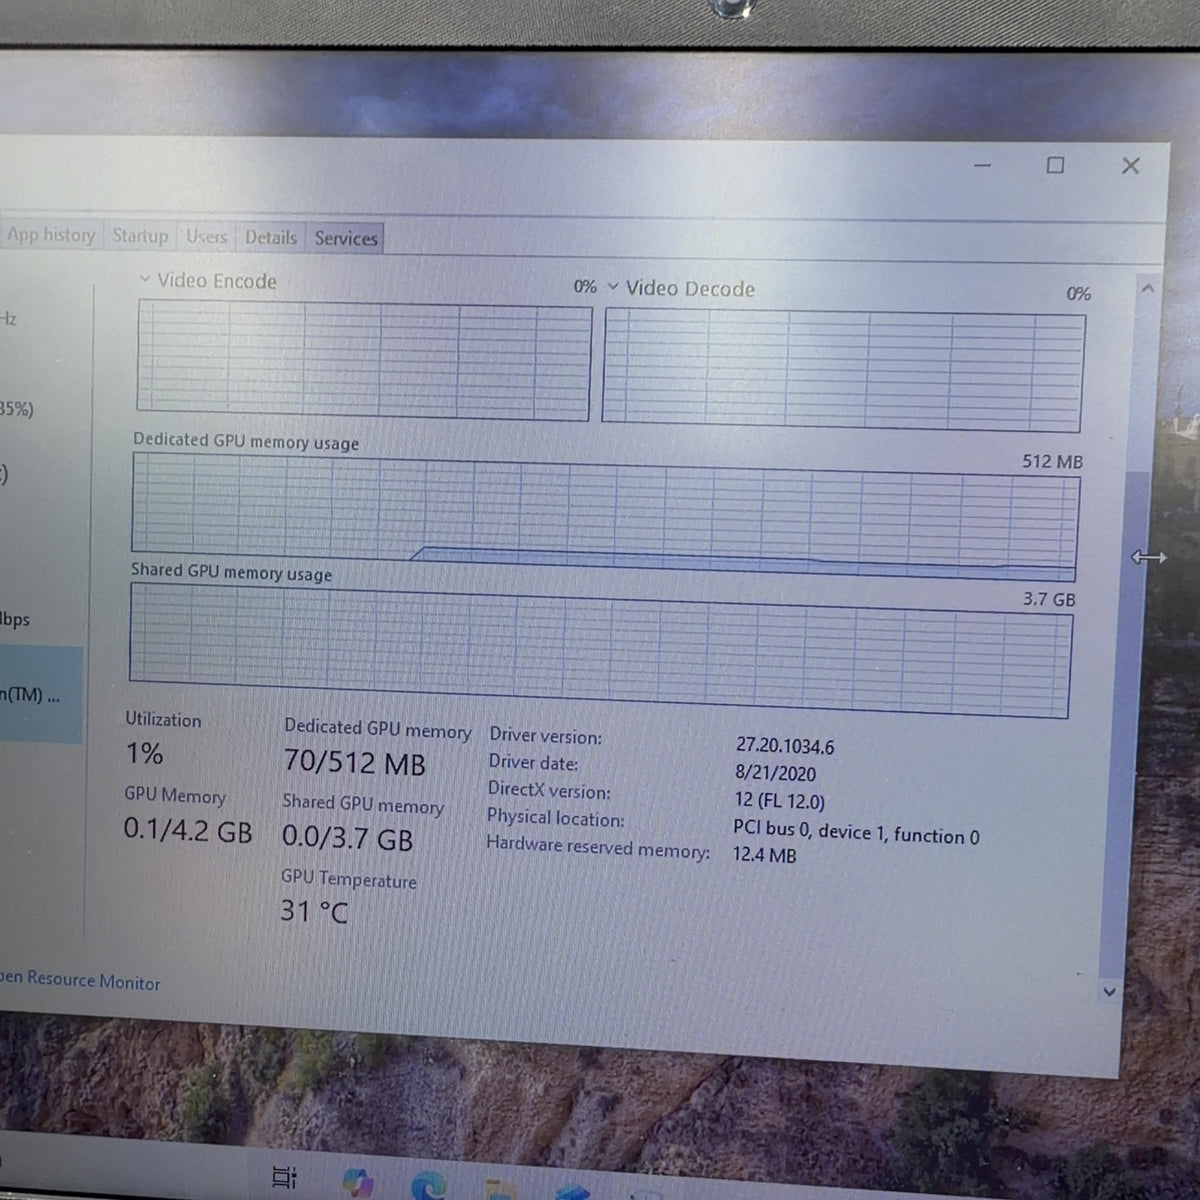The image size is (1200, 1200).
Task: Switch to the Startup tab
Action: point(140,236)
